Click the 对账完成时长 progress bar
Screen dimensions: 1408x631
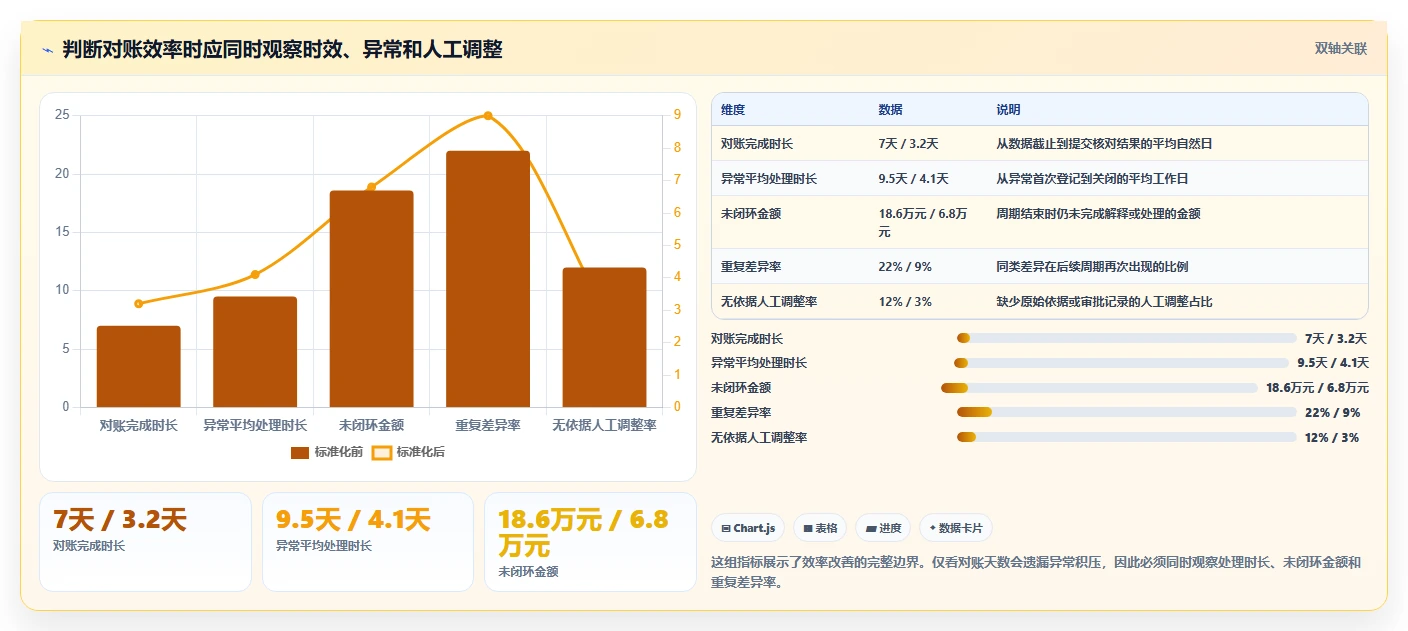click(x=1126, y=339)
